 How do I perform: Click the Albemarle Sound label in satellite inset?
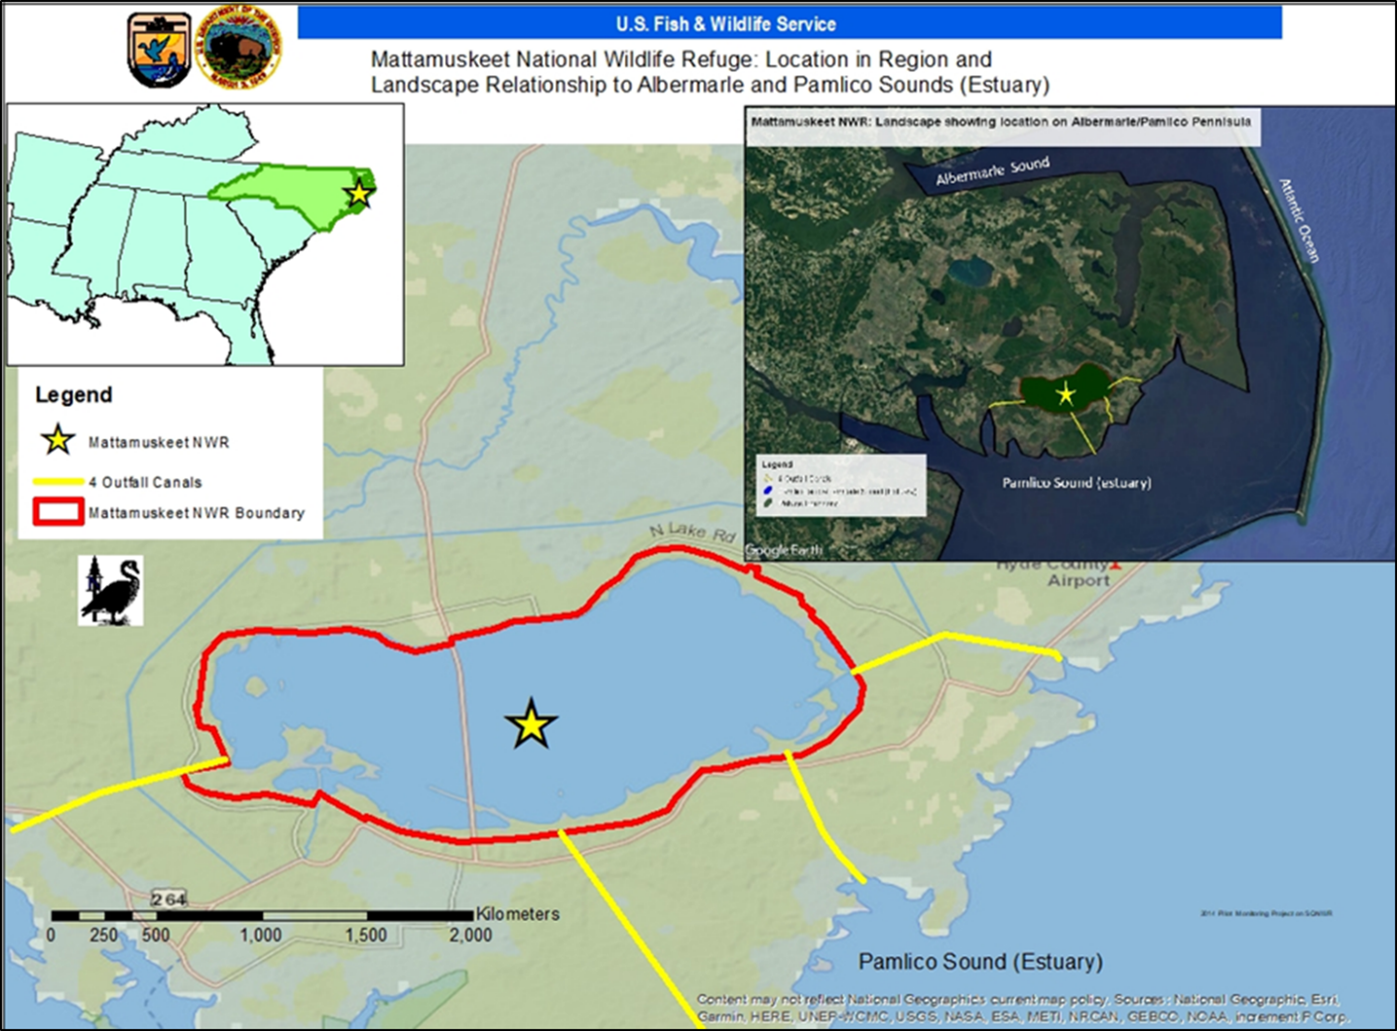coord(992,172)
